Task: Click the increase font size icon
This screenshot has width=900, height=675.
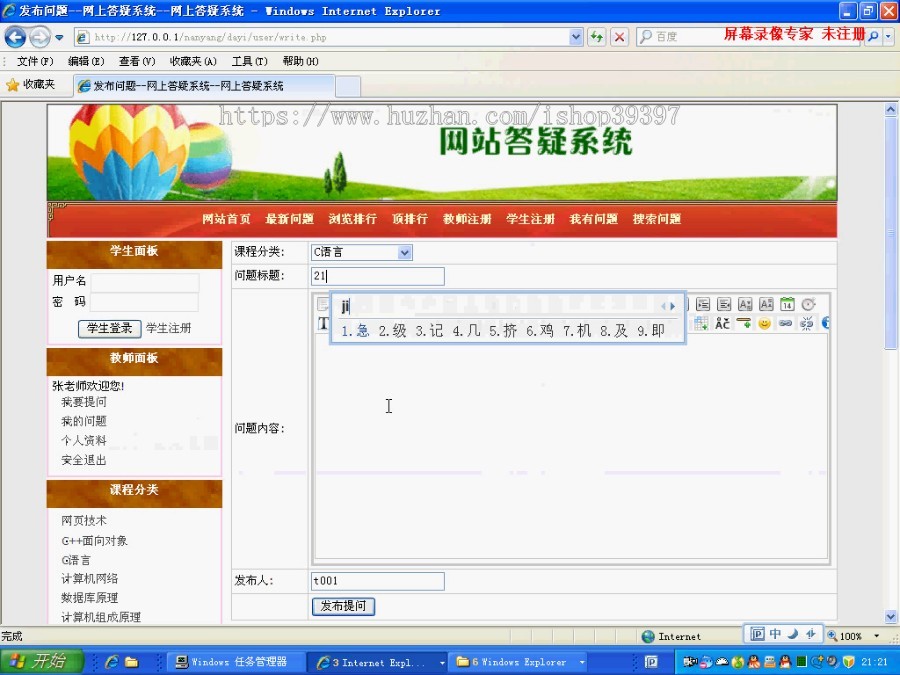Action: click(x=745, y=304)
